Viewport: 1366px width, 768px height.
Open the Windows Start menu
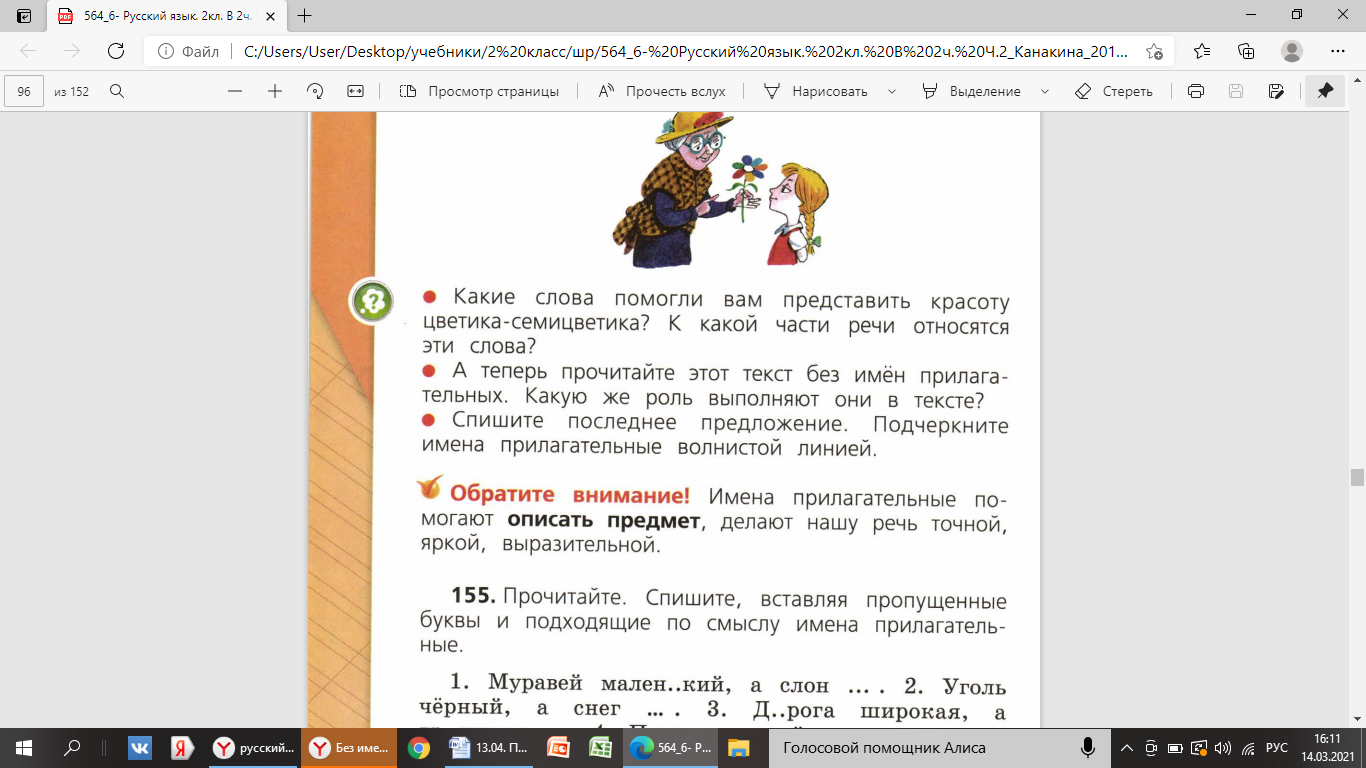(24, 747)
